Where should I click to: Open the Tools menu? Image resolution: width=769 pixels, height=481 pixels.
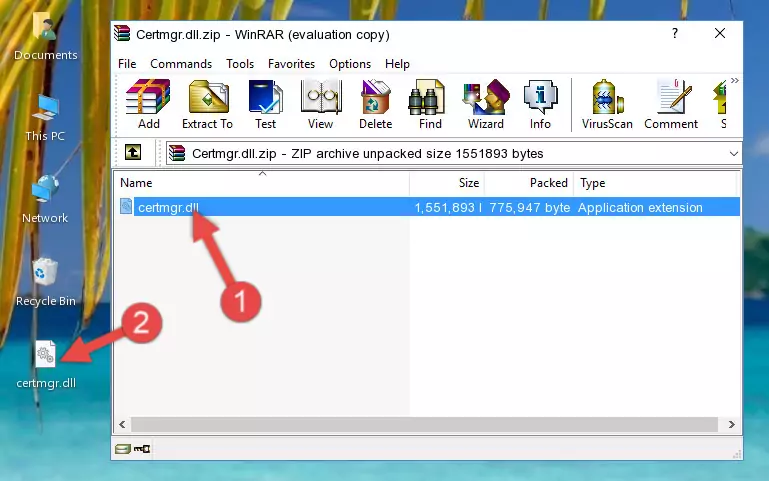(240, 64)
